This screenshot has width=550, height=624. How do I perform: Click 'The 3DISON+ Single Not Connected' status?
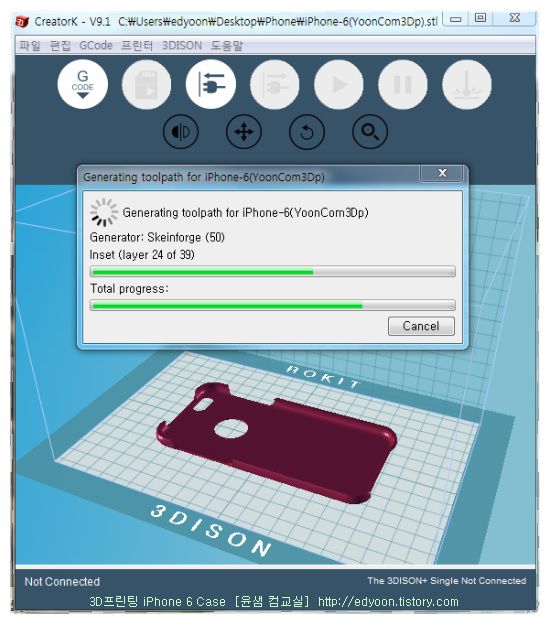click(447, 581)
